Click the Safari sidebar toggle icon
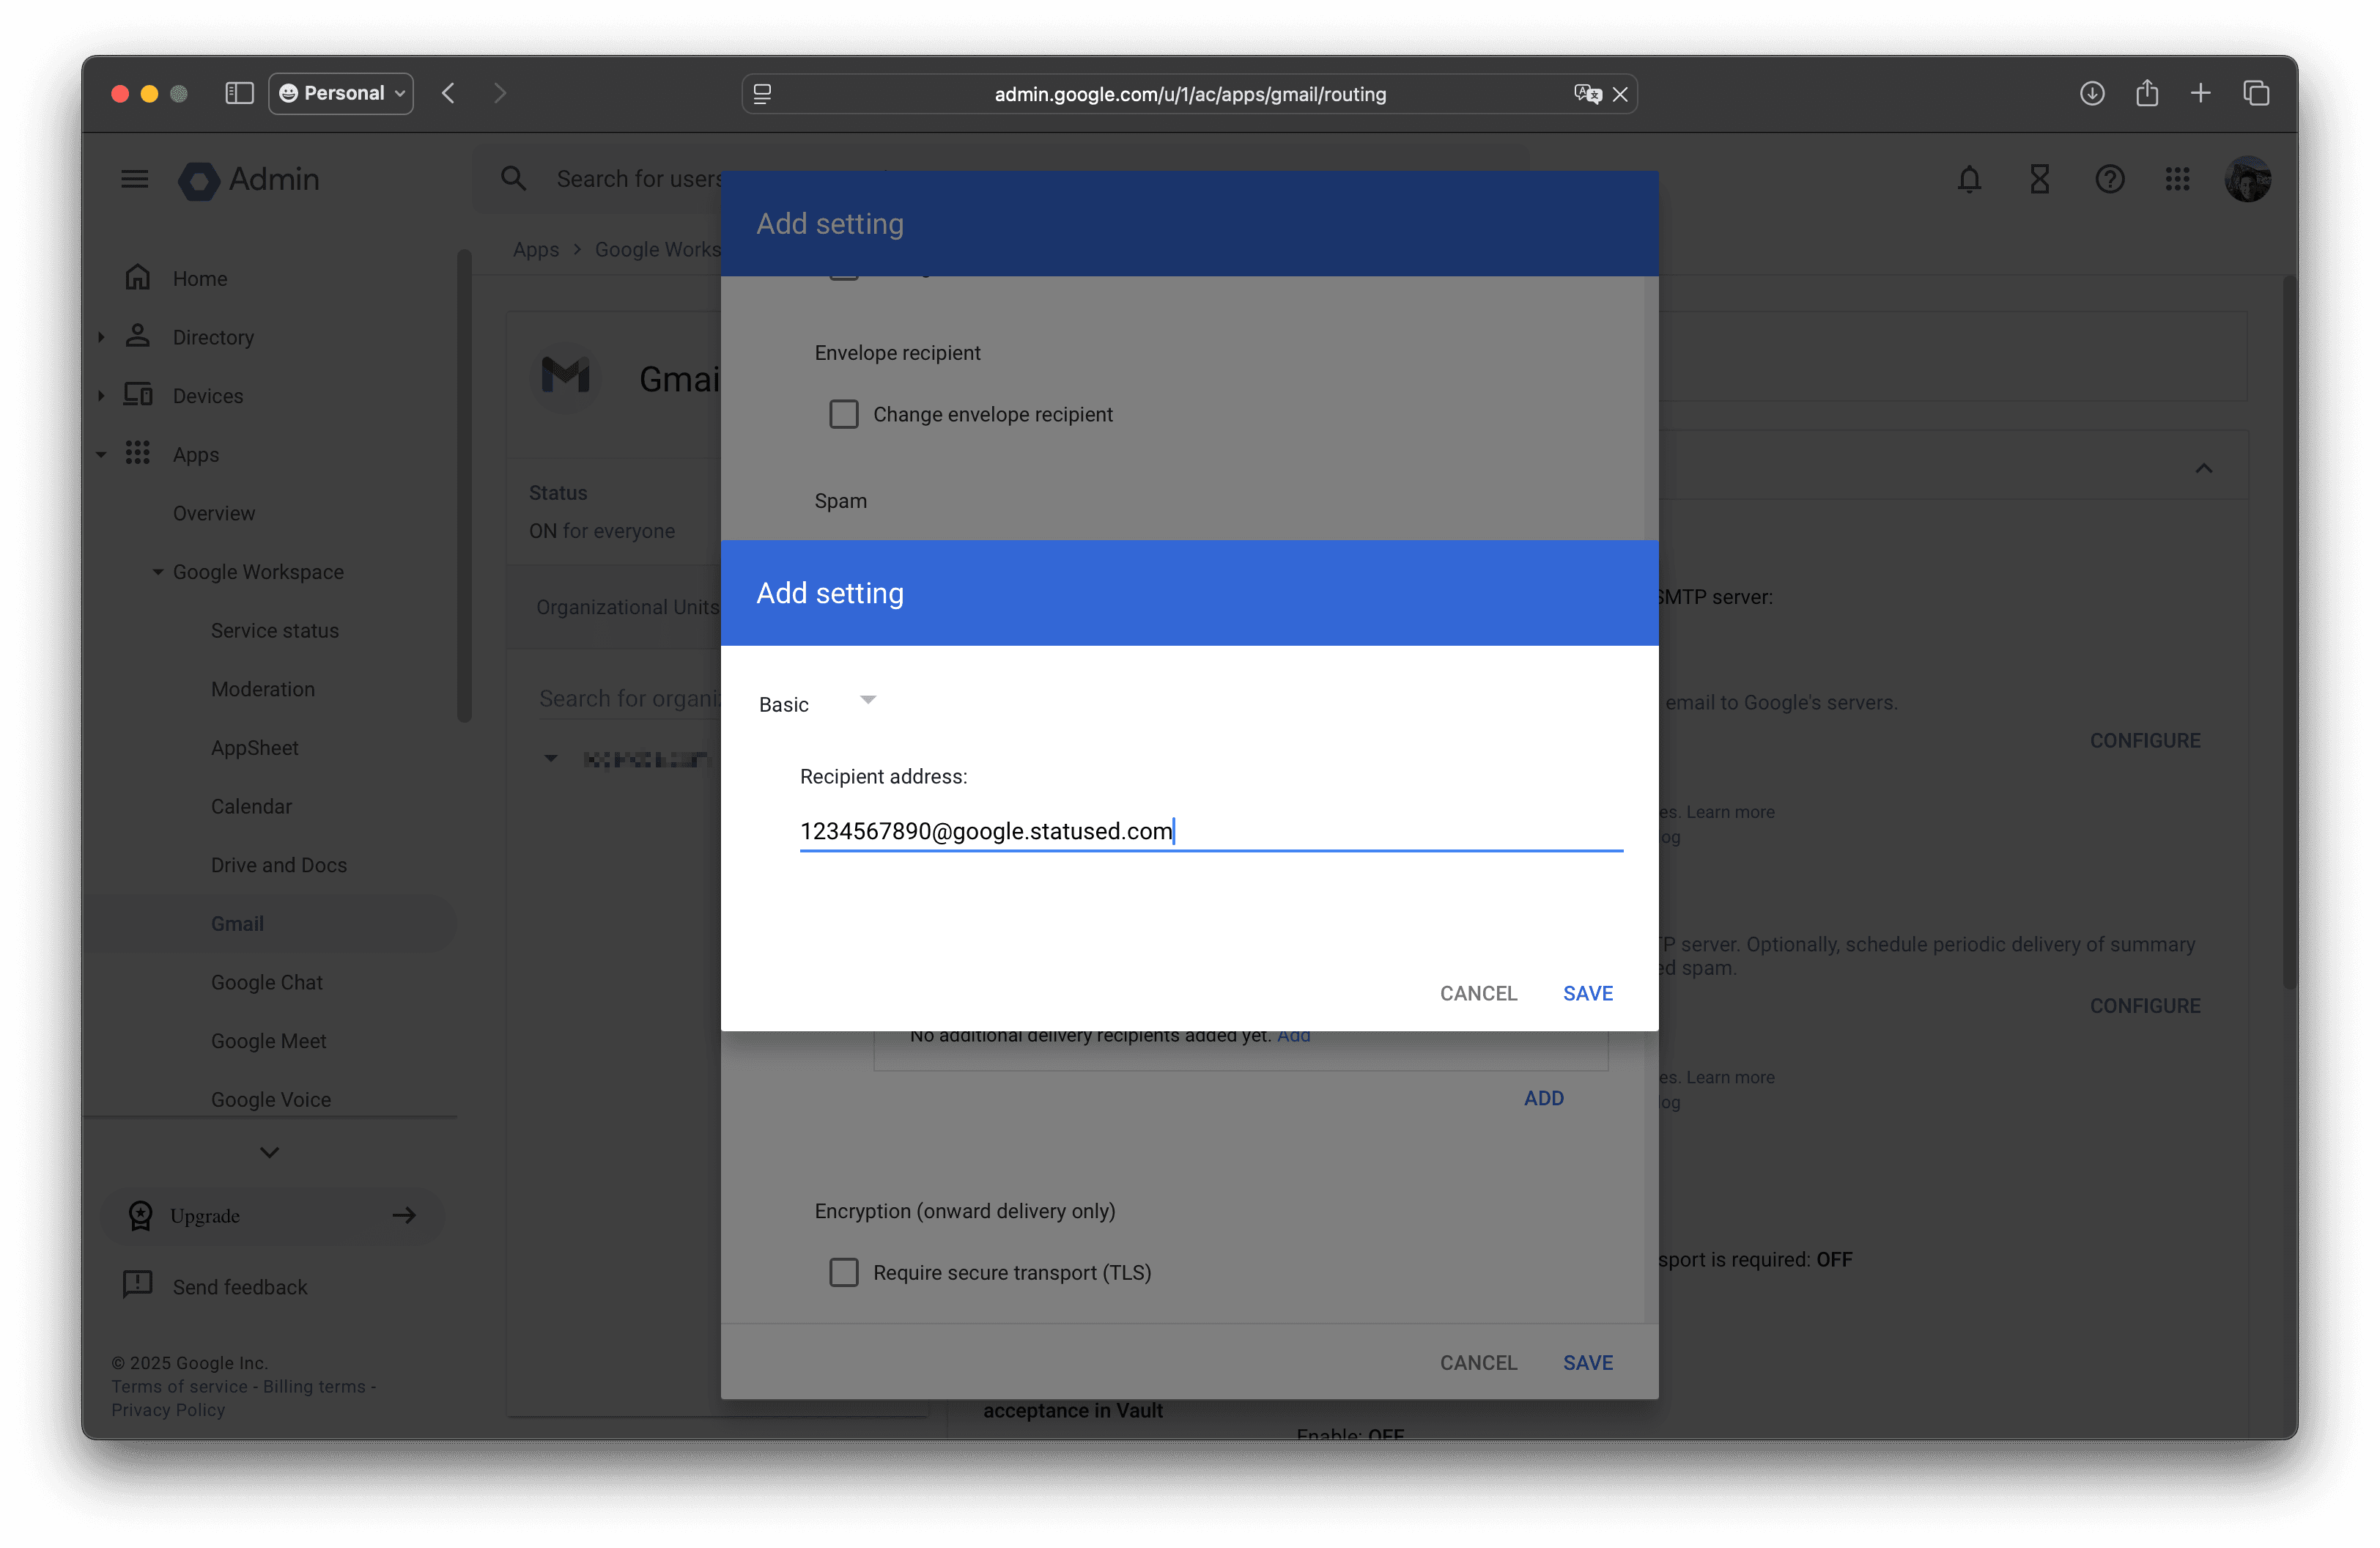Screen dimensions: 2380x1548 click(x=239, y=93)
